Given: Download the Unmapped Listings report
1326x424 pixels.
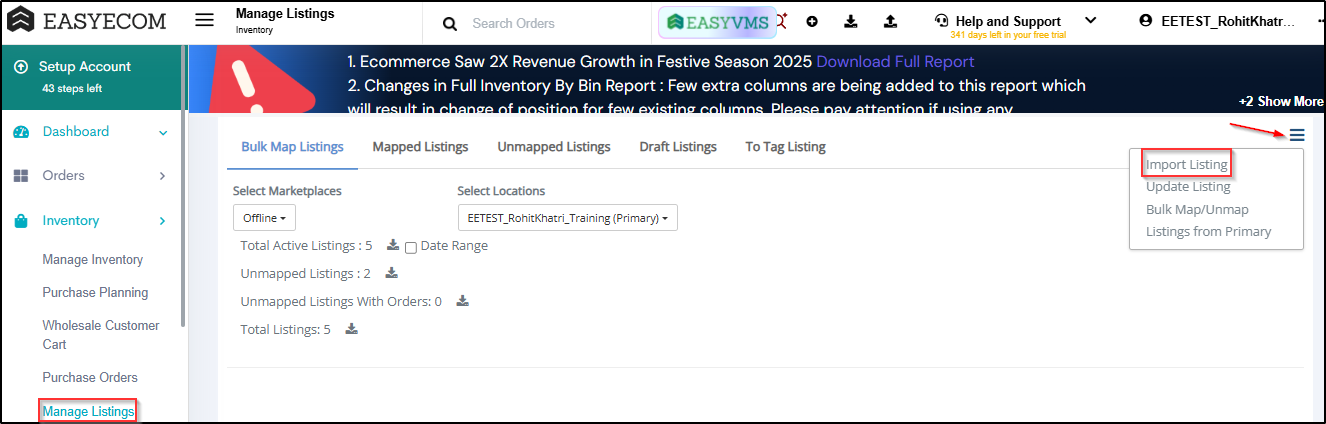Looking at the screenshot, I should pos(391,273).
